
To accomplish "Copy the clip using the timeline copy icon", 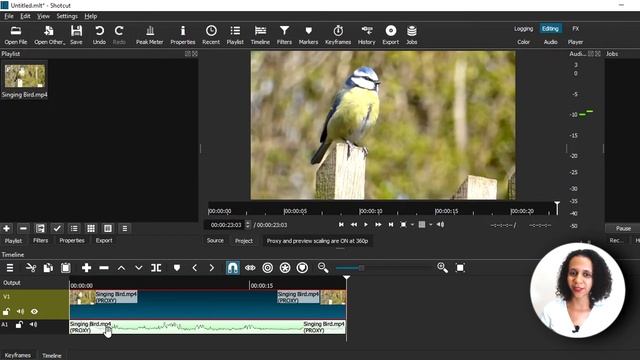I will [48, 268].
